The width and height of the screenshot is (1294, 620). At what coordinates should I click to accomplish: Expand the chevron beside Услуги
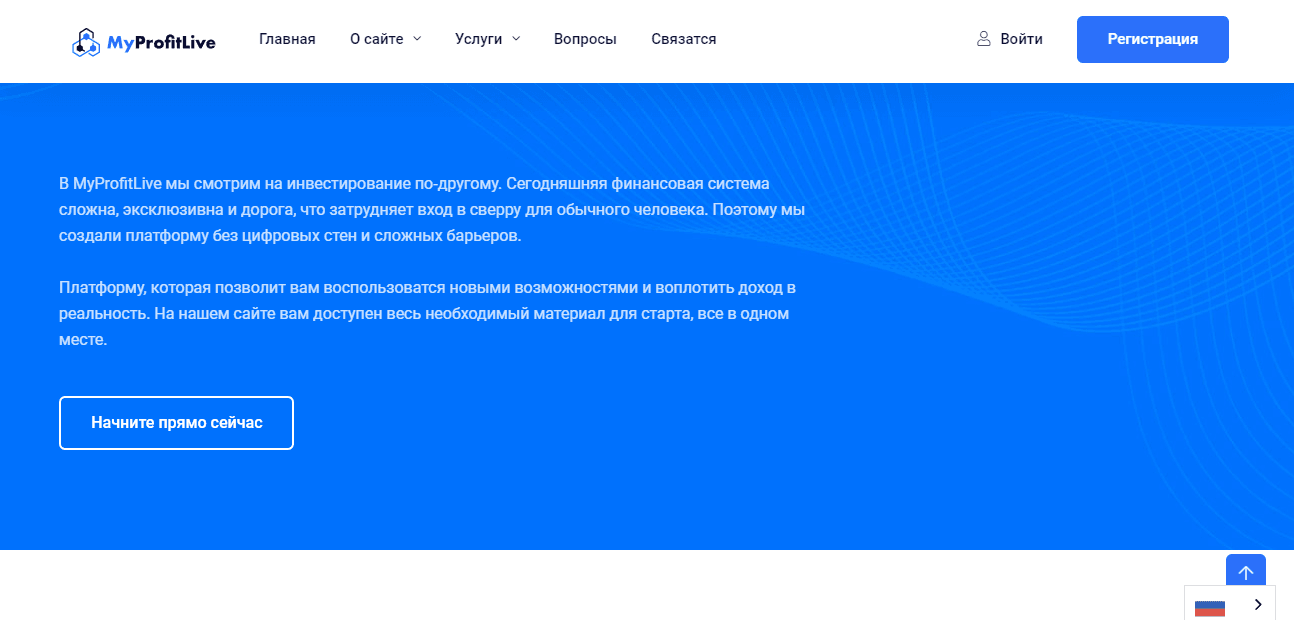[516, 39]
